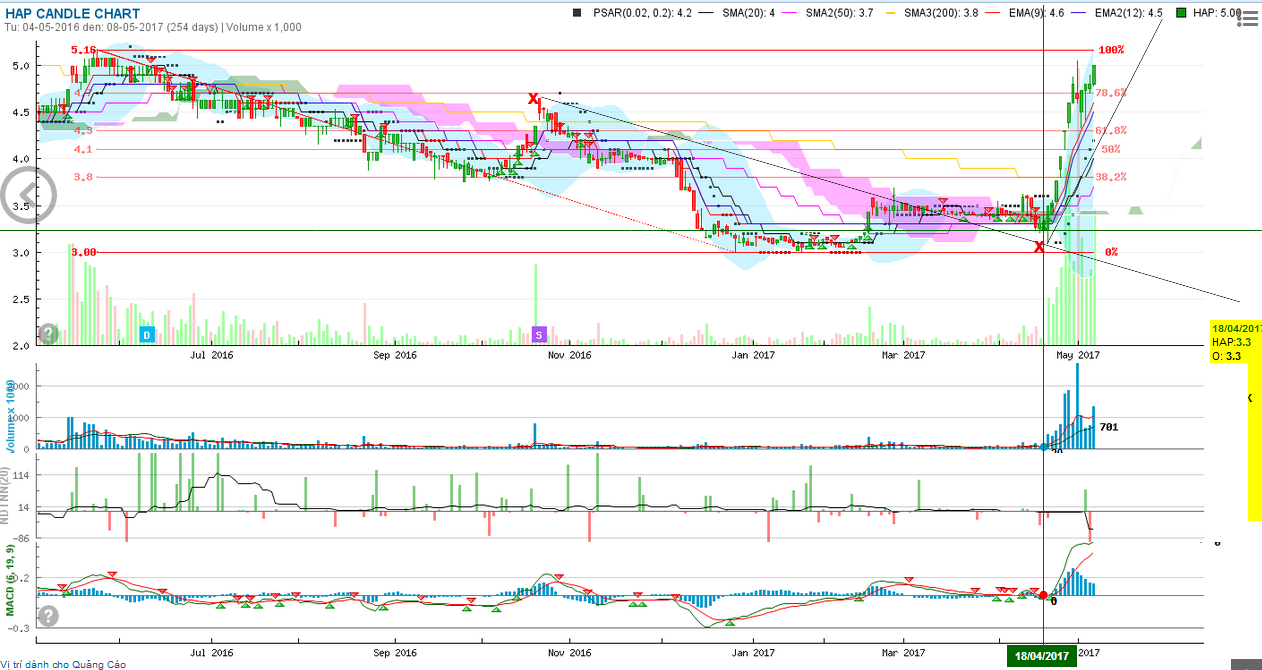Click the Fibonacci 100% label
Image resolution: width=1262 pixels, height=670 pixels.
coord(1111,49)
